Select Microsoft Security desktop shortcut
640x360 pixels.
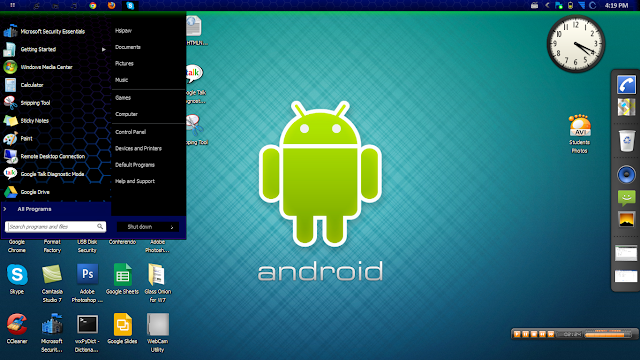(52, 333)
